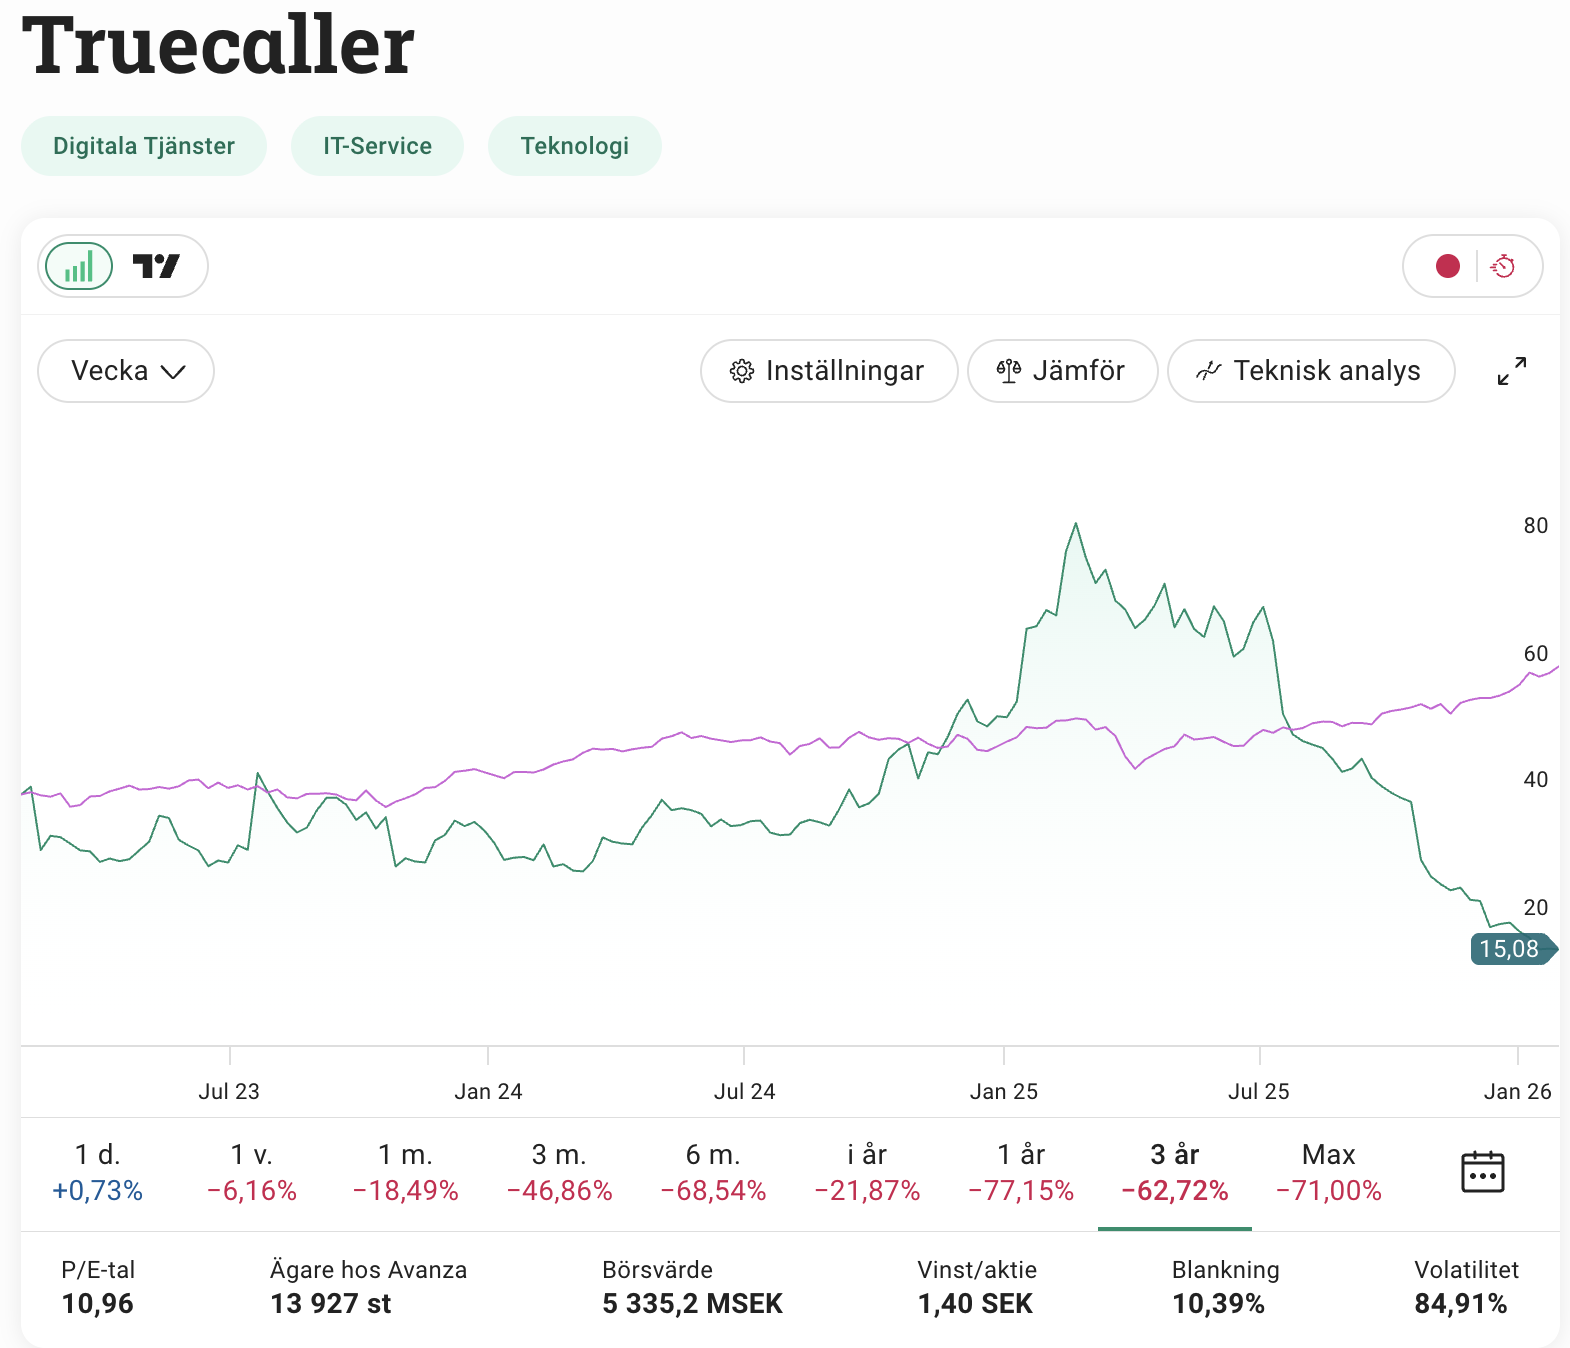
Task: Click the Digitala Tjänster tag
Action: pyautogui.click(x=144, y=146)
